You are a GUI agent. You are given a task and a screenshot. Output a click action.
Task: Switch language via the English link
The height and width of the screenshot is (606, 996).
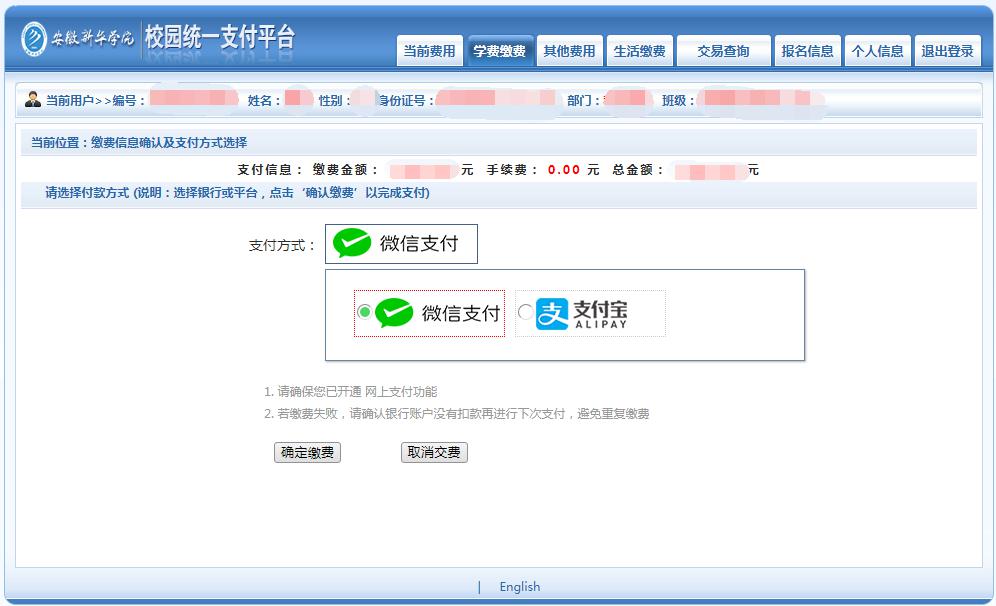tap(519, 587)
